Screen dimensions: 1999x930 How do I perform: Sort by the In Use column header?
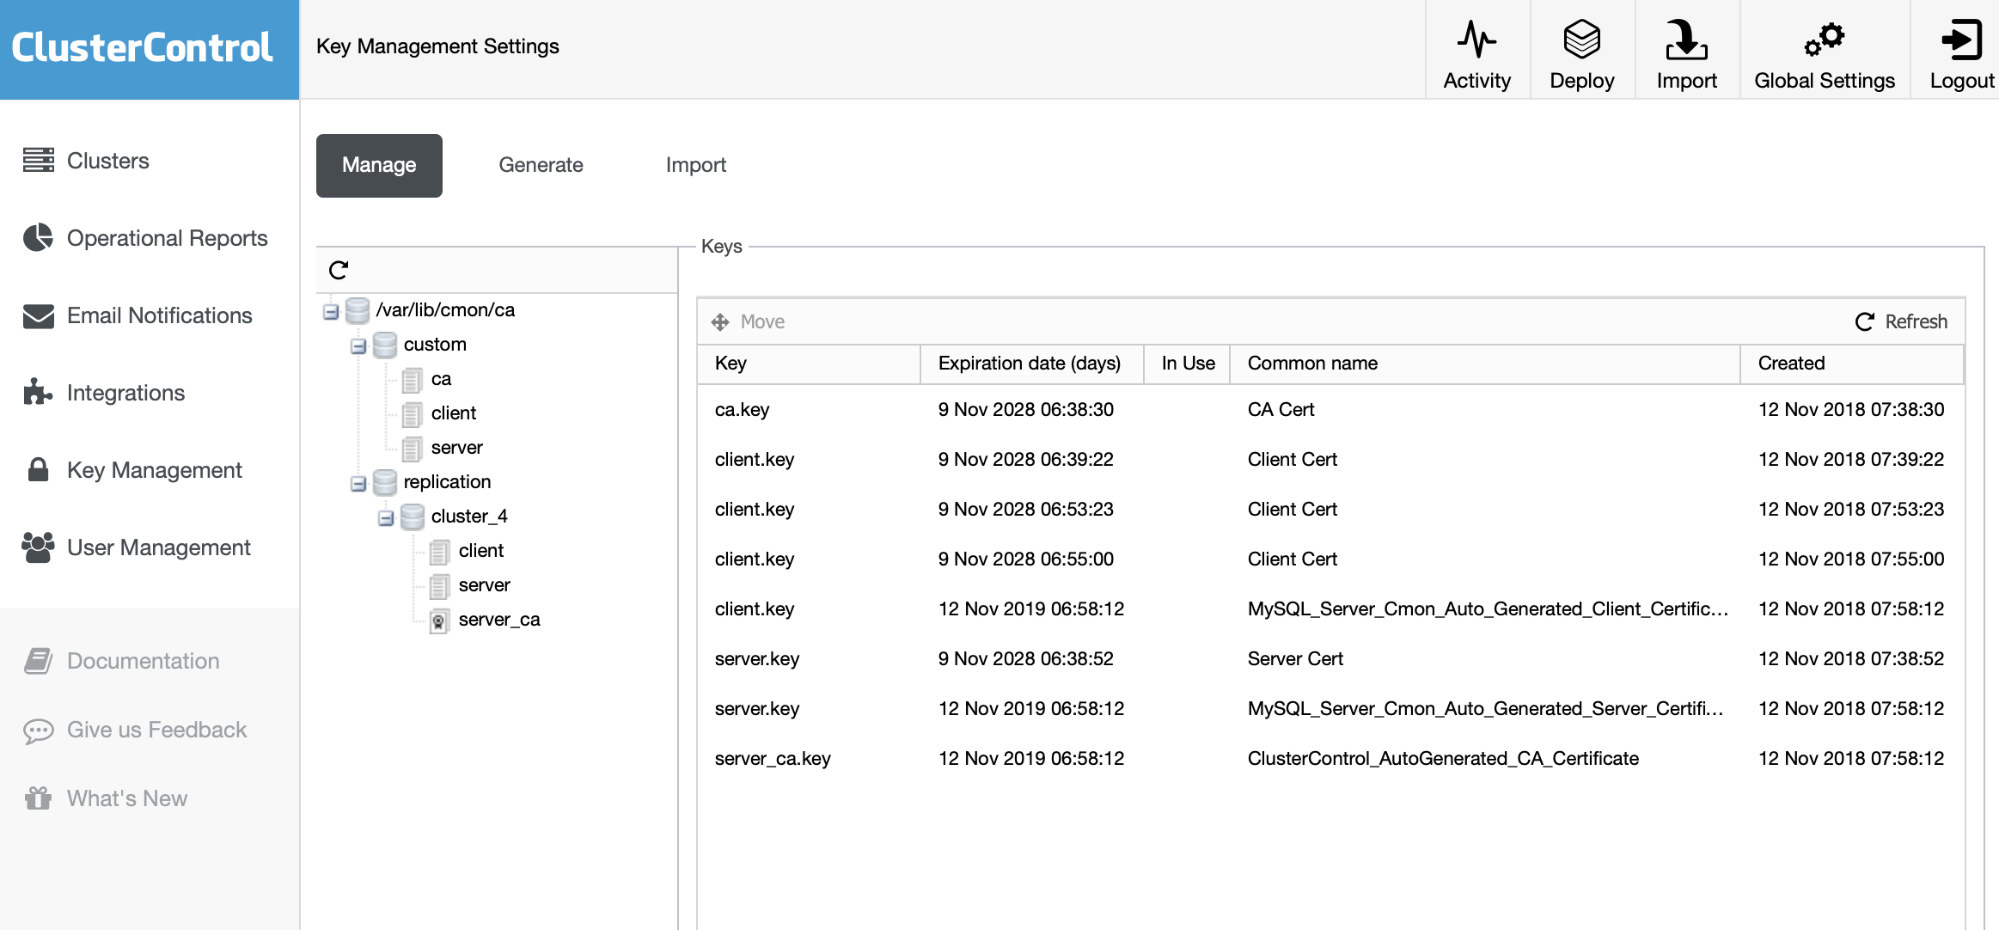tap(1187, 364)
